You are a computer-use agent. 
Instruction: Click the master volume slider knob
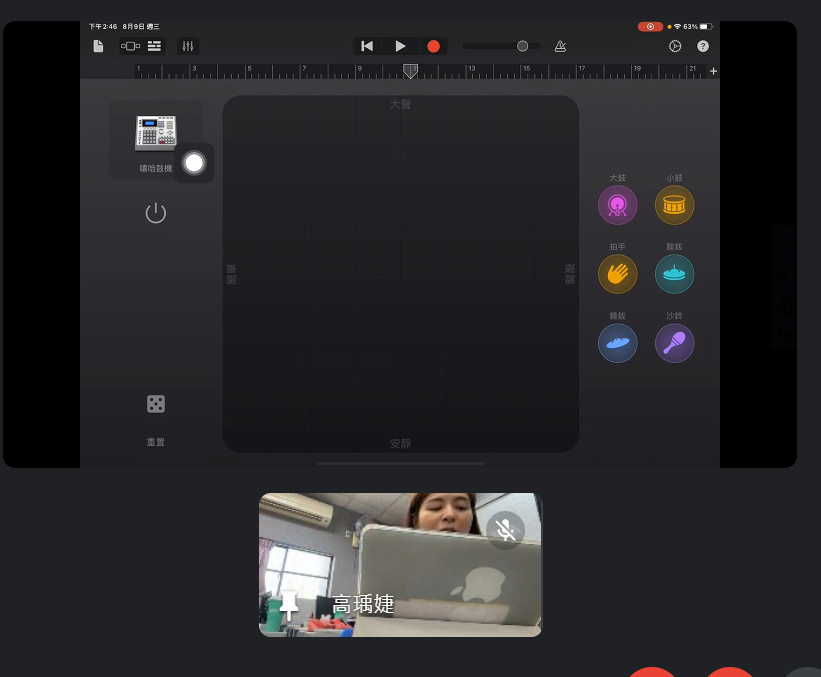tap(522, 46)
